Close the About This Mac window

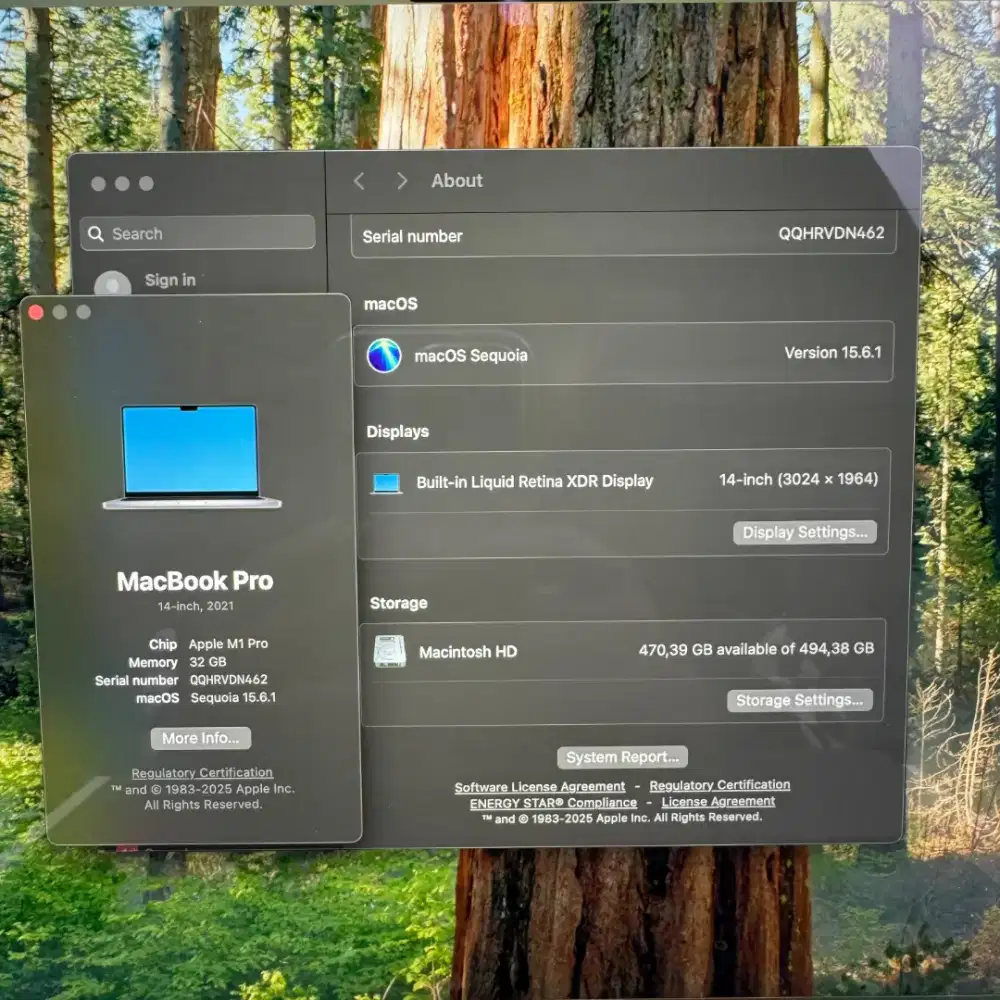(x=36, y=312)
